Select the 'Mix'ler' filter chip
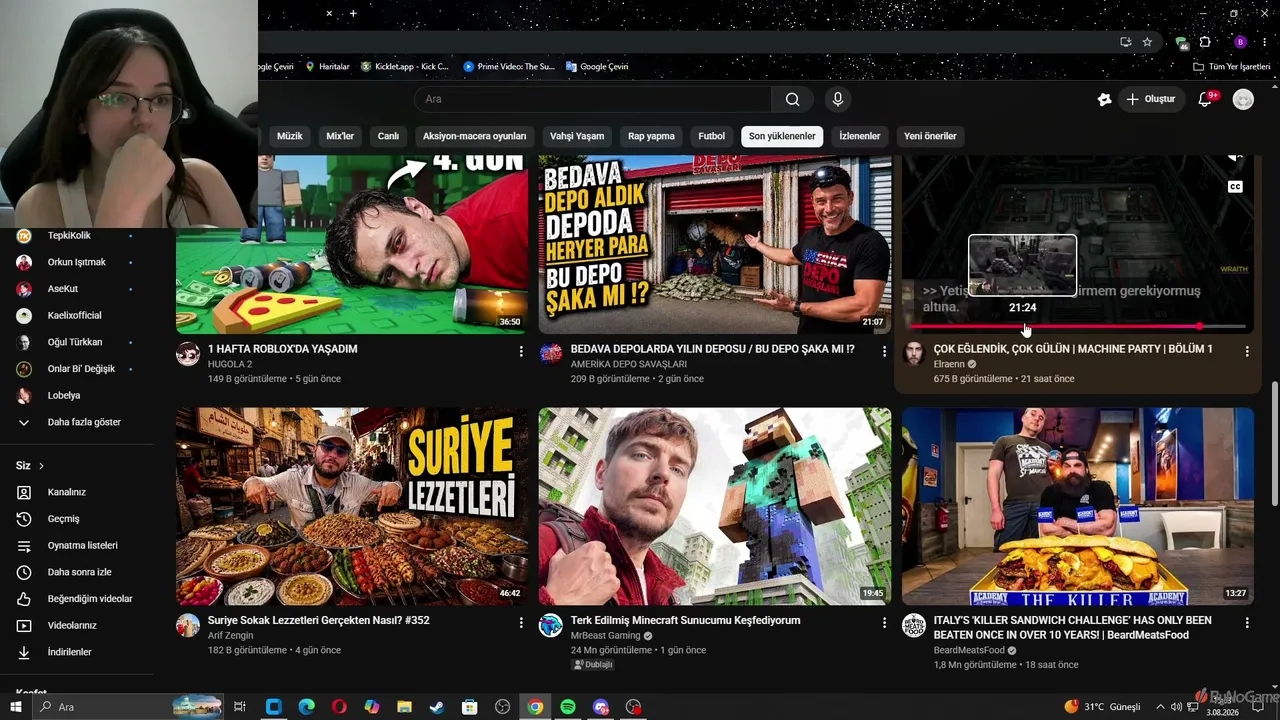 click(340, 136)
